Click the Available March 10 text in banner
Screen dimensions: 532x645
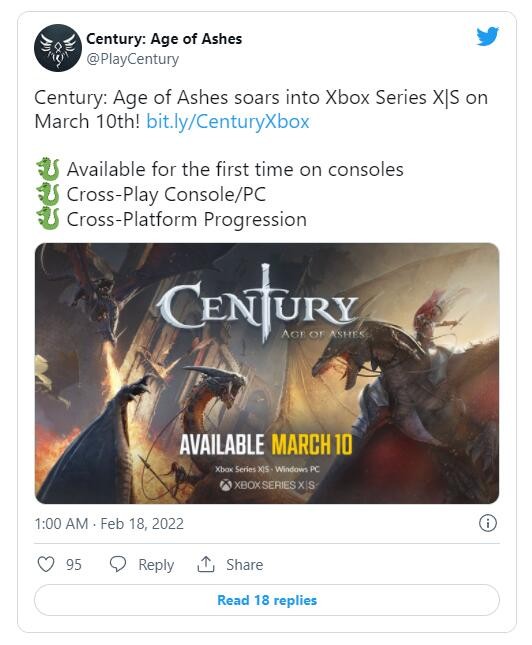pos(266,445)
